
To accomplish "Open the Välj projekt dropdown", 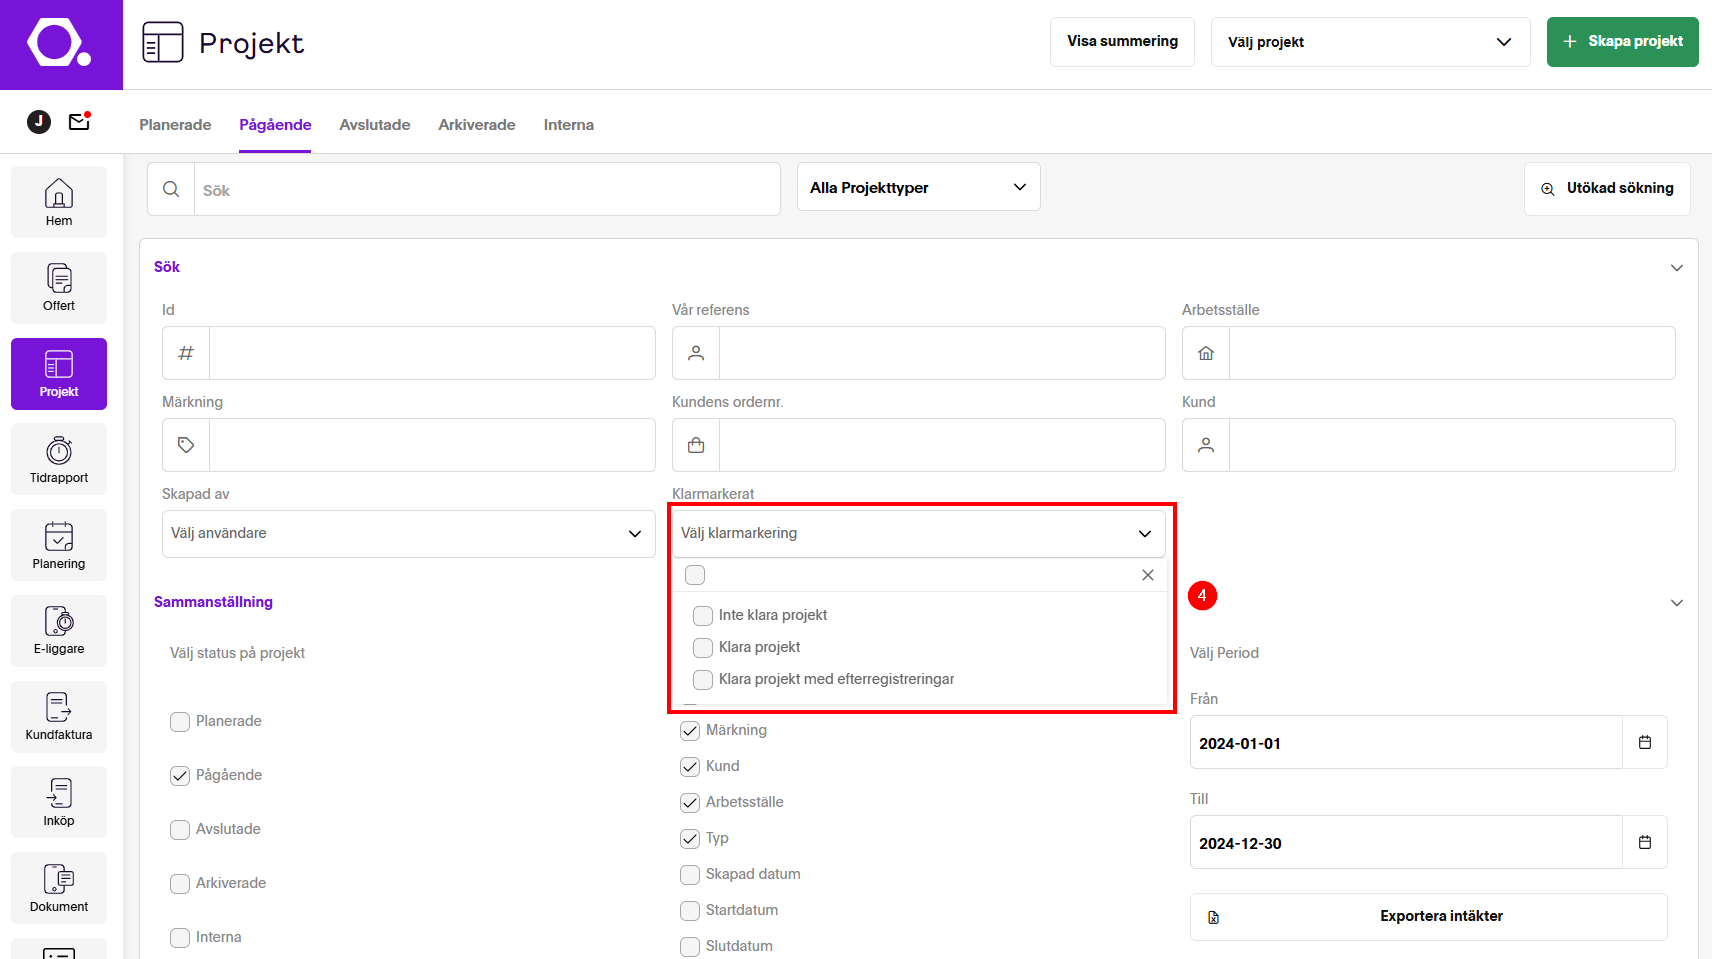I will pyautogui.click(x=1370, y=42).
